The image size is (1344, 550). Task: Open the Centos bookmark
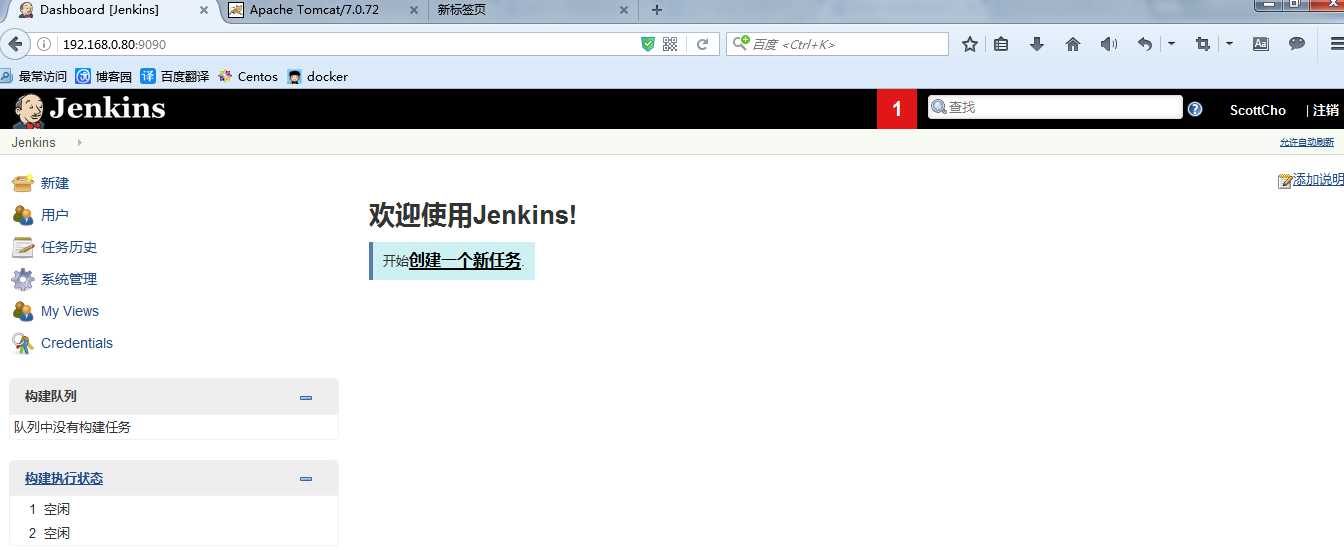[x=248, y=76]
